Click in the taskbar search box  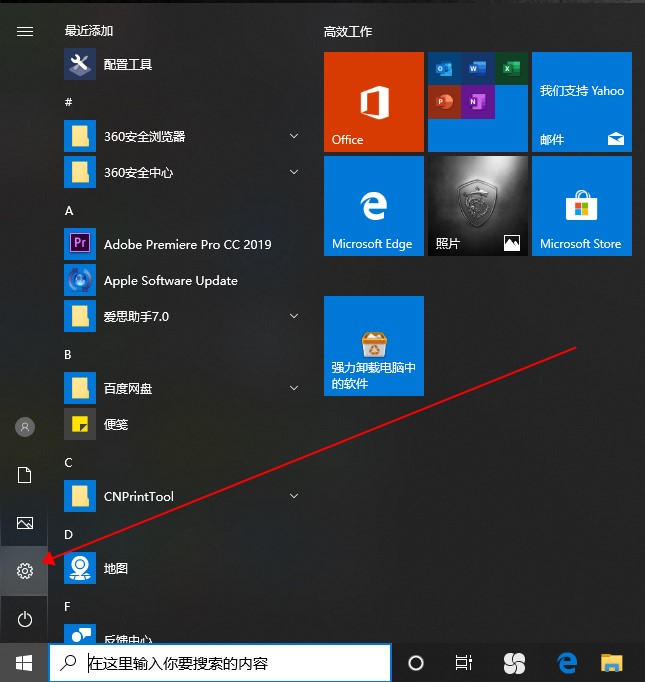point(221,663)
